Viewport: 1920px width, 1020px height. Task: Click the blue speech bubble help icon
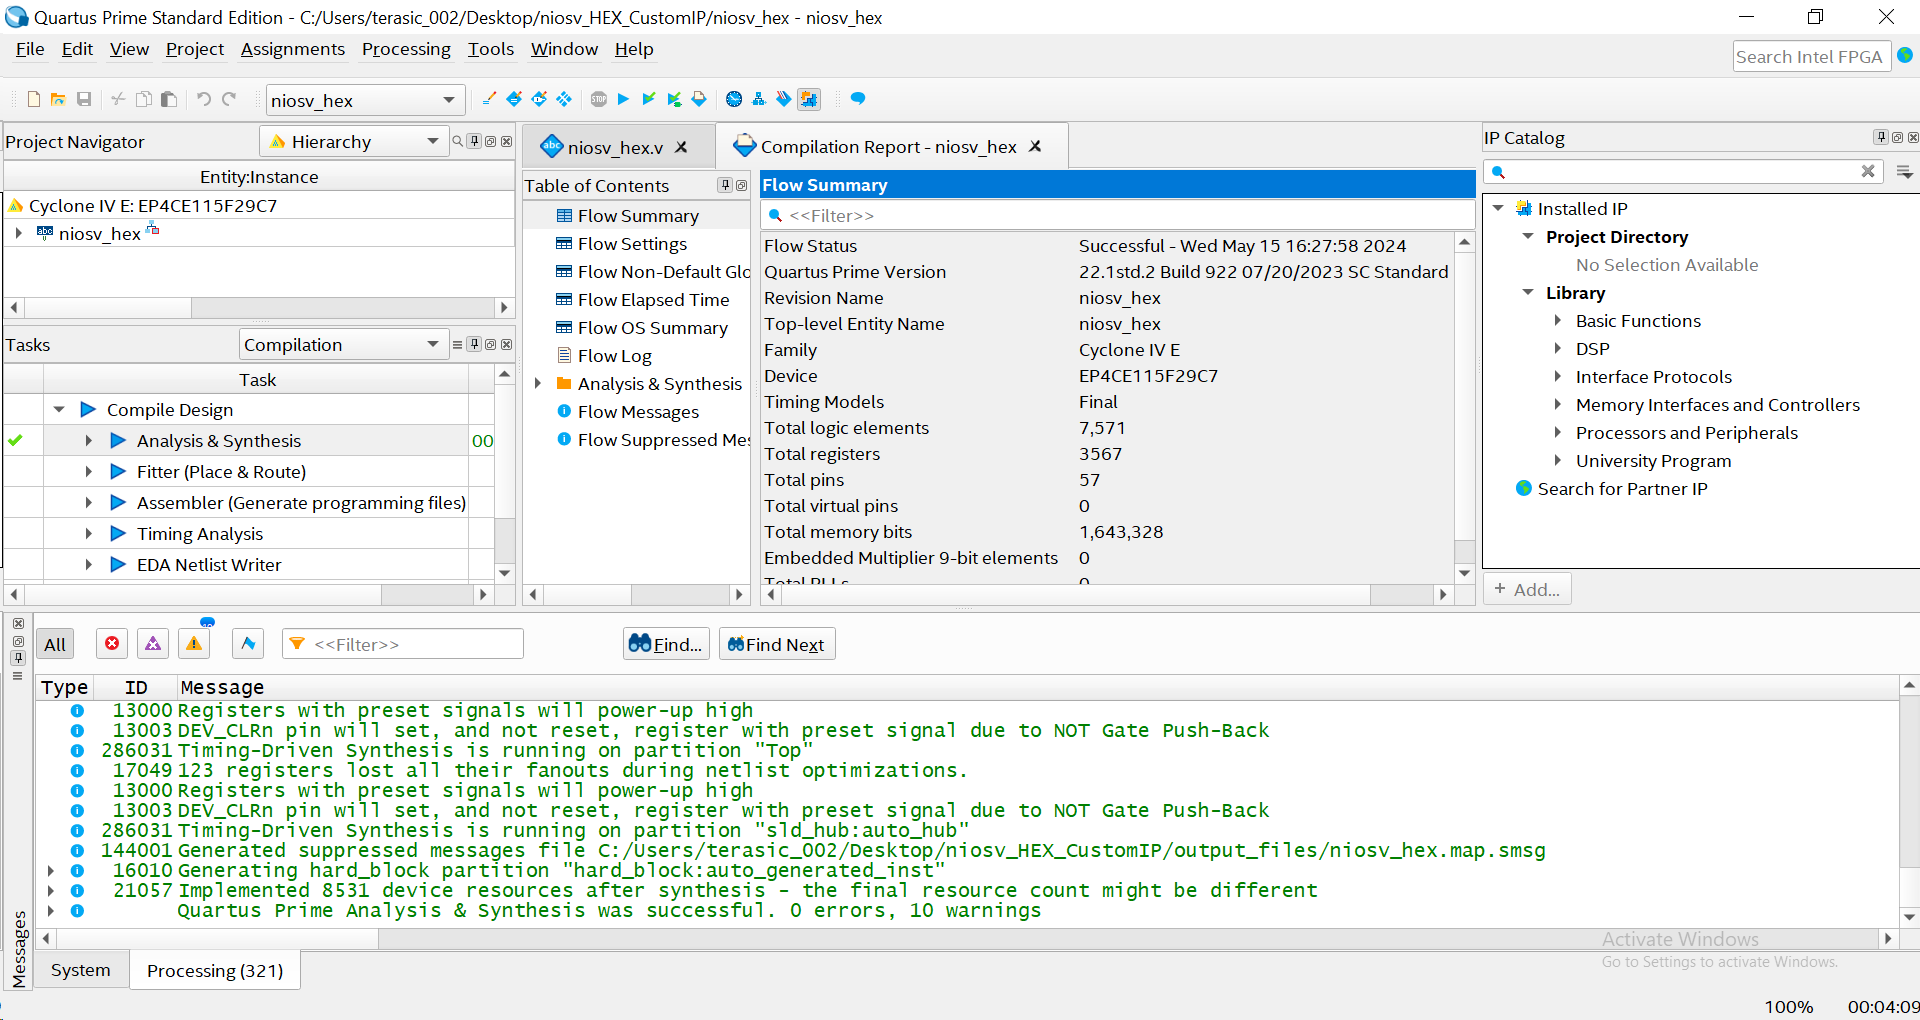[858, 99]
